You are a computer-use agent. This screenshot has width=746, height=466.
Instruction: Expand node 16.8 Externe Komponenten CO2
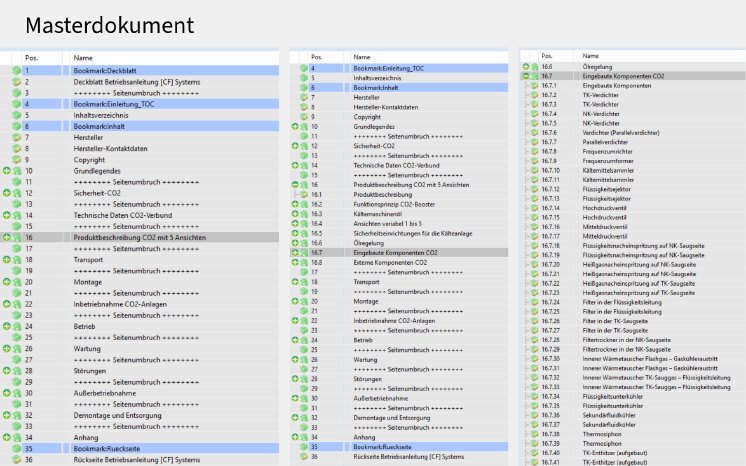(295, 262)
